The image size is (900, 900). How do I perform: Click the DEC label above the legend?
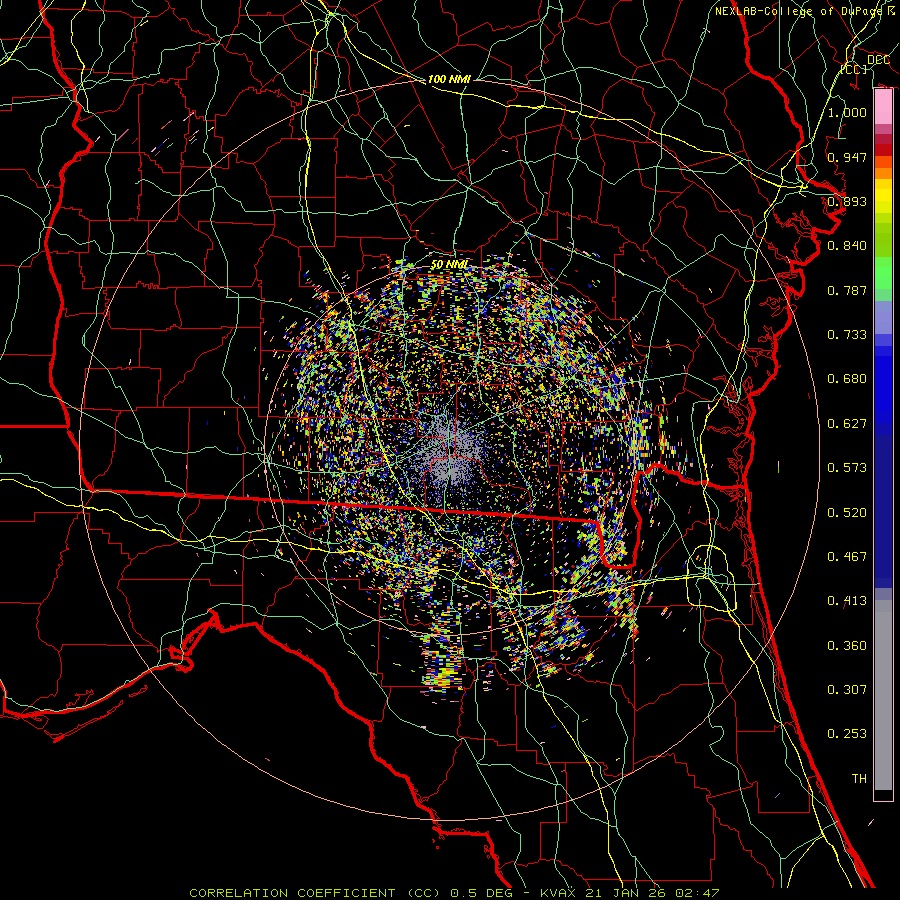[878, 60]
